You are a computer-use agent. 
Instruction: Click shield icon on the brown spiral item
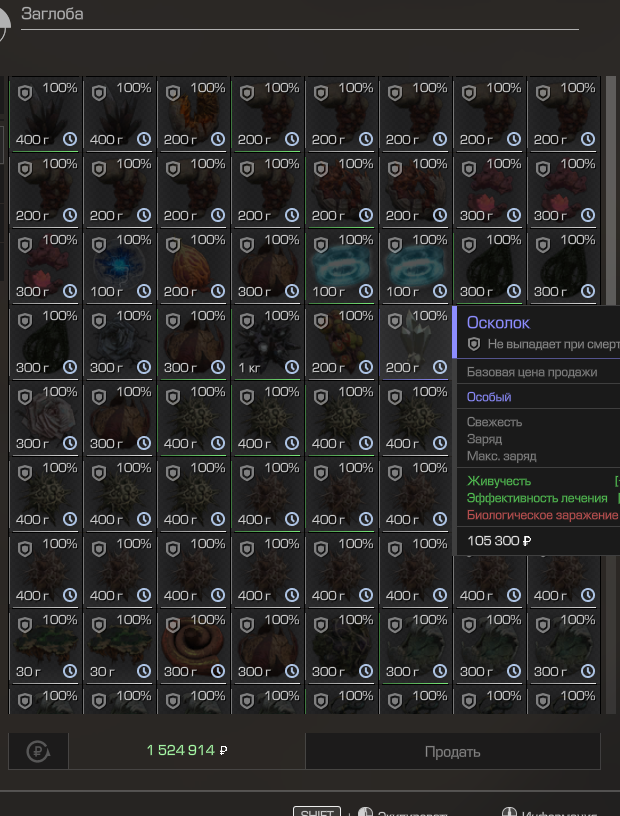(173, 624)
